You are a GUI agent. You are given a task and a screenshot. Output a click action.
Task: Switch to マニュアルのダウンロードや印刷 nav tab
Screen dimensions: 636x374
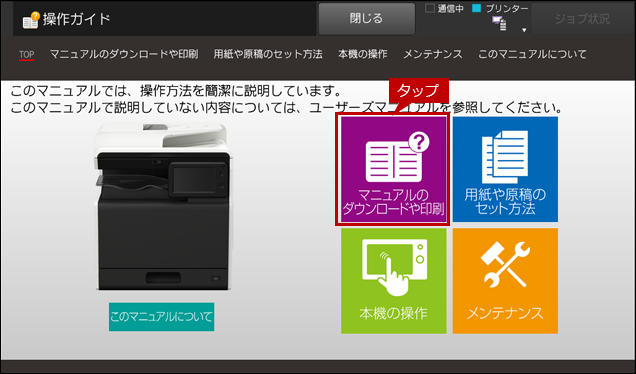tap(124, 54)
